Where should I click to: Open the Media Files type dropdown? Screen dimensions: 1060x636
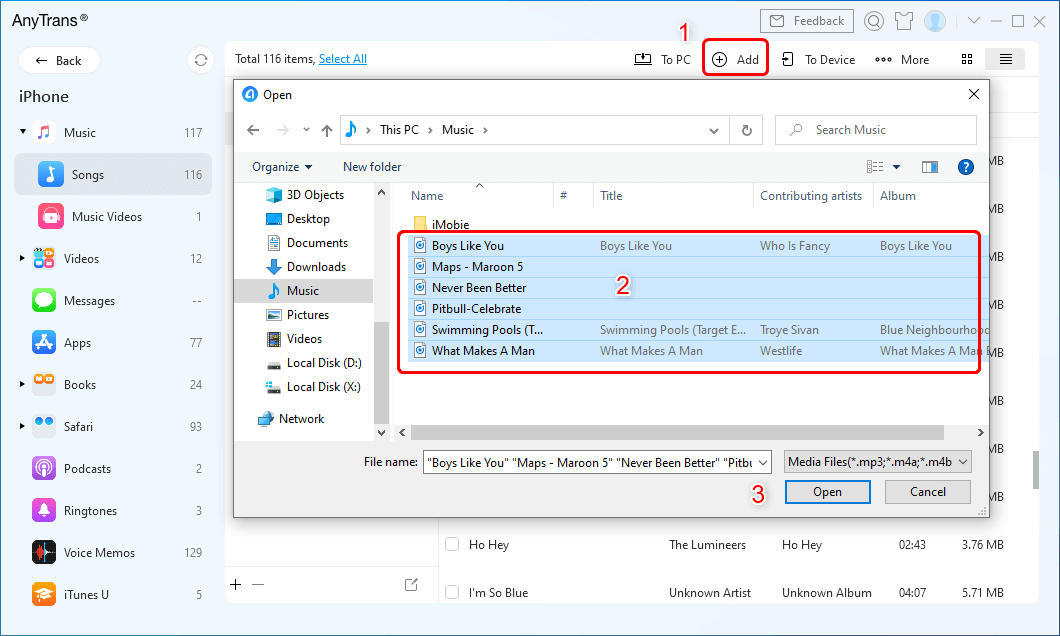coord(878,462)
